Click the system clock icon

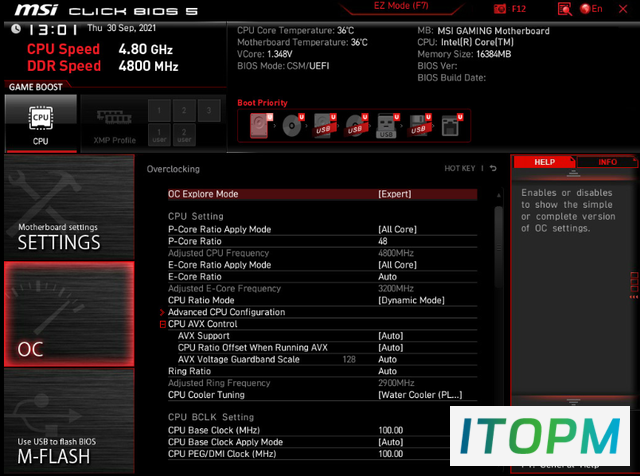pos(16,29)
